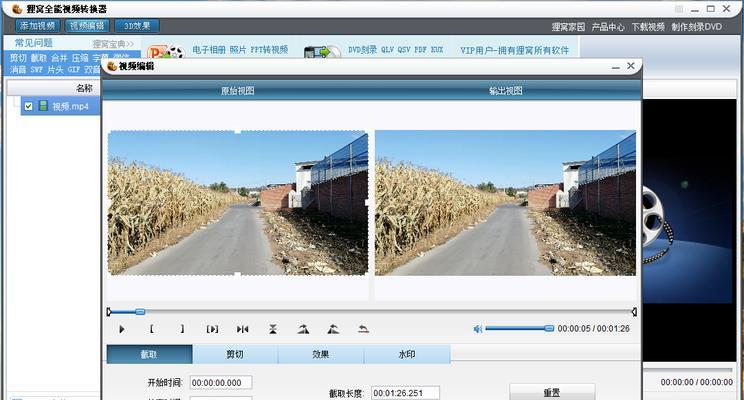Screen dimensions: 744x400
Task: Click the 添加视频 button
Action: [x=37, y=26]
